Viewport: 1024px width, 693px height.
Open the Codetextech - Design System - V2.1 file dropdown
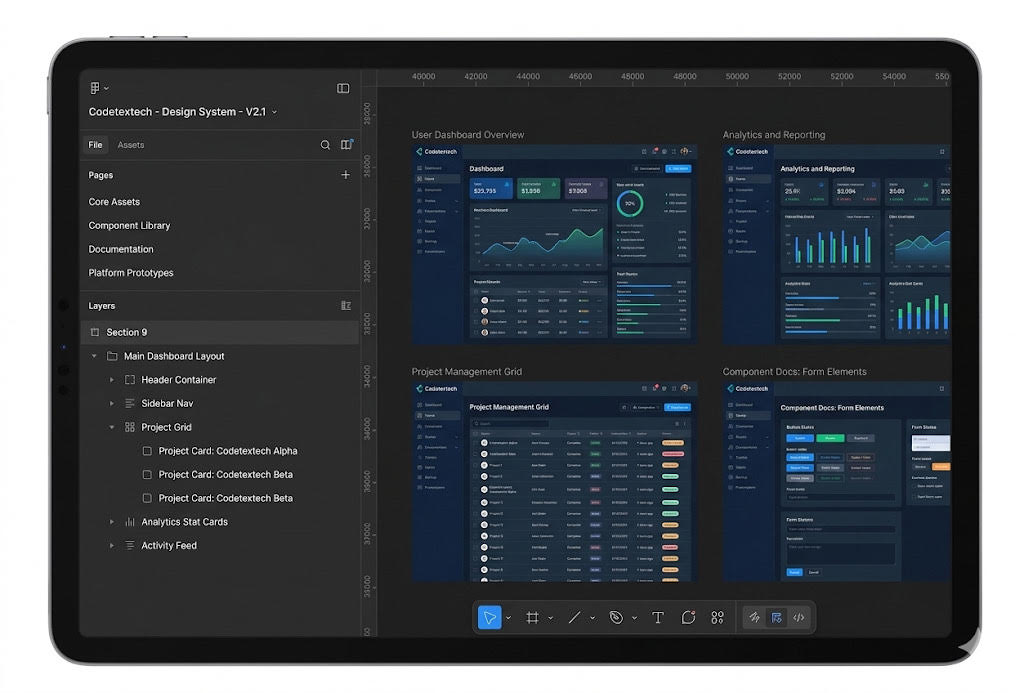(x=274, y=112)
